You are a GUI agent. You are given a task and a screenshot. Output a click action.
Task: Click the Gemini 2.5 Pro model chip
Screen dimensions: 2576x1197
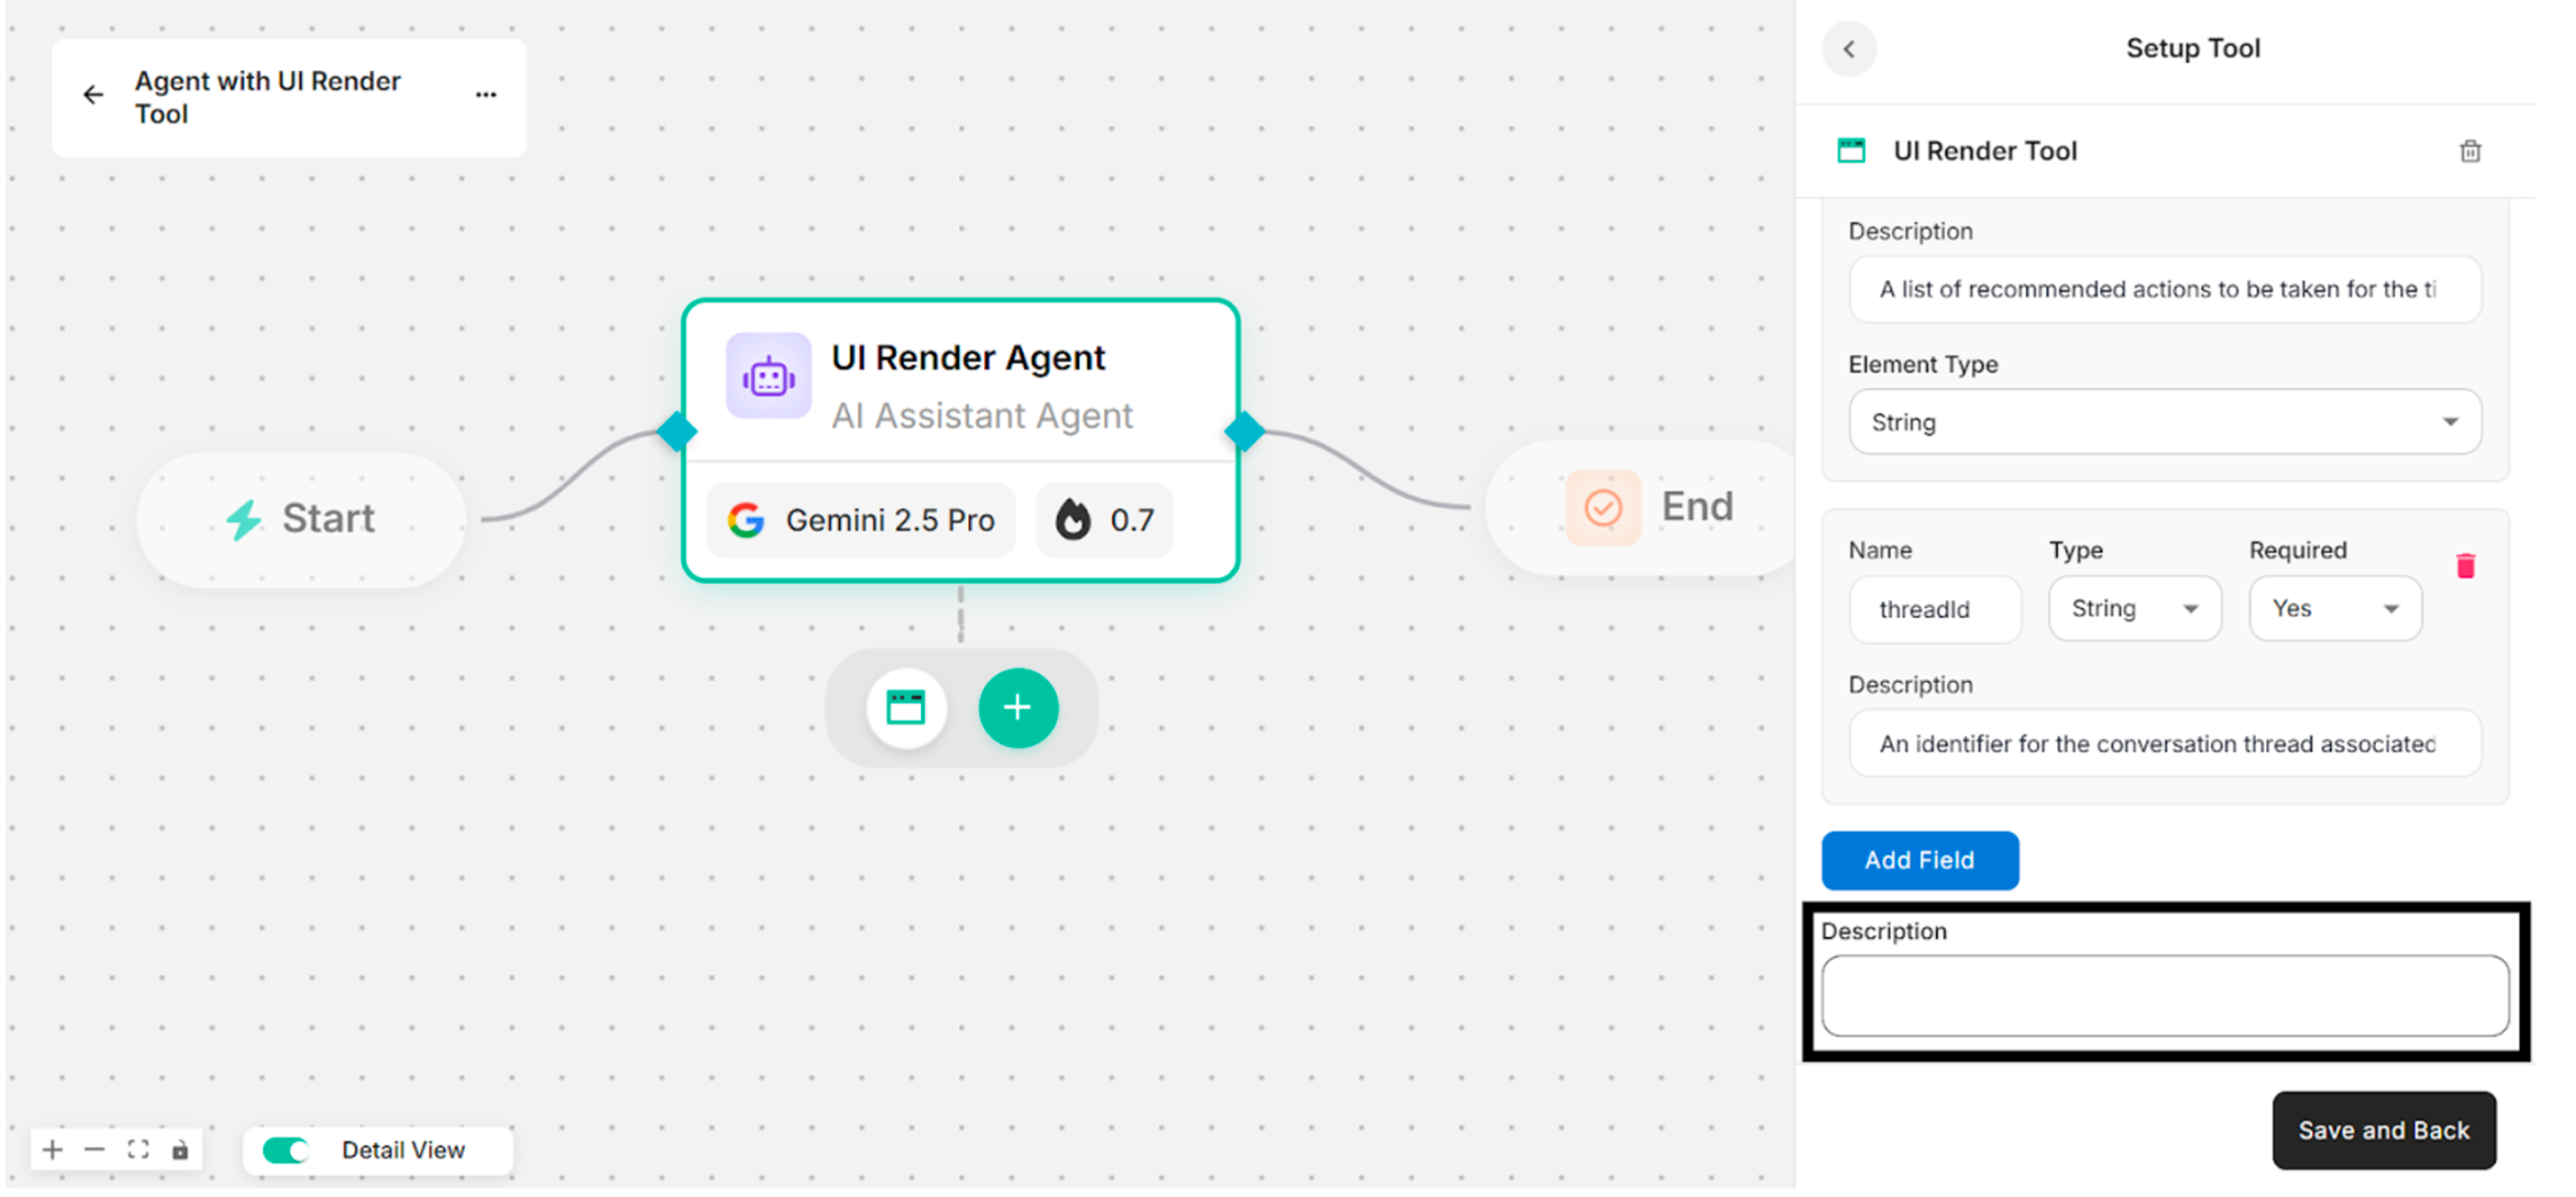click(861, 521)
